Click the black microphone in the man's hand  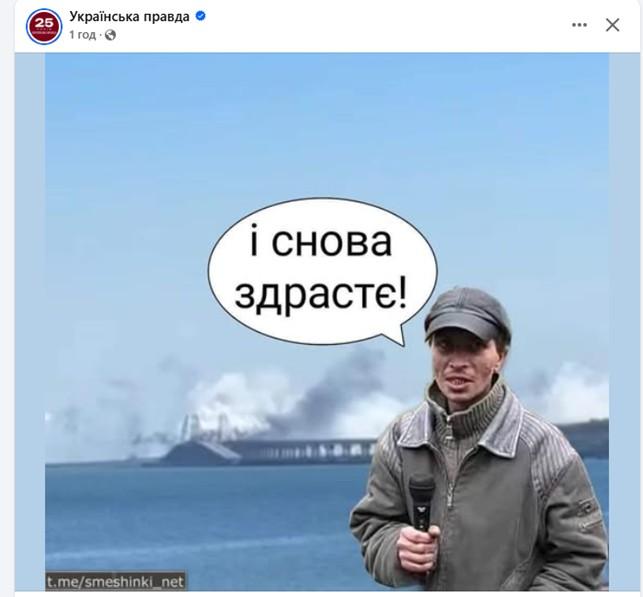point(422,502)
